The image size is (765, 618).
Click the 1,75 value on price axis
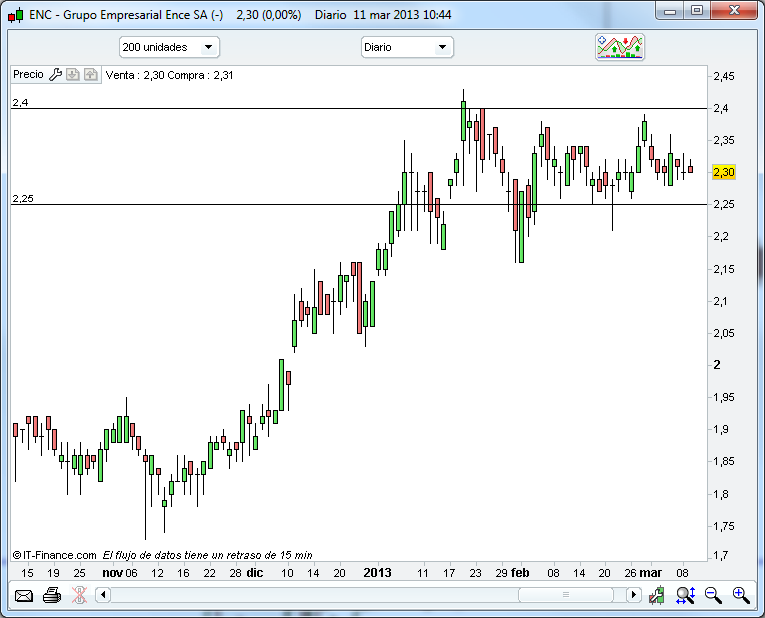pyautogui.click(x=724, y=526)
